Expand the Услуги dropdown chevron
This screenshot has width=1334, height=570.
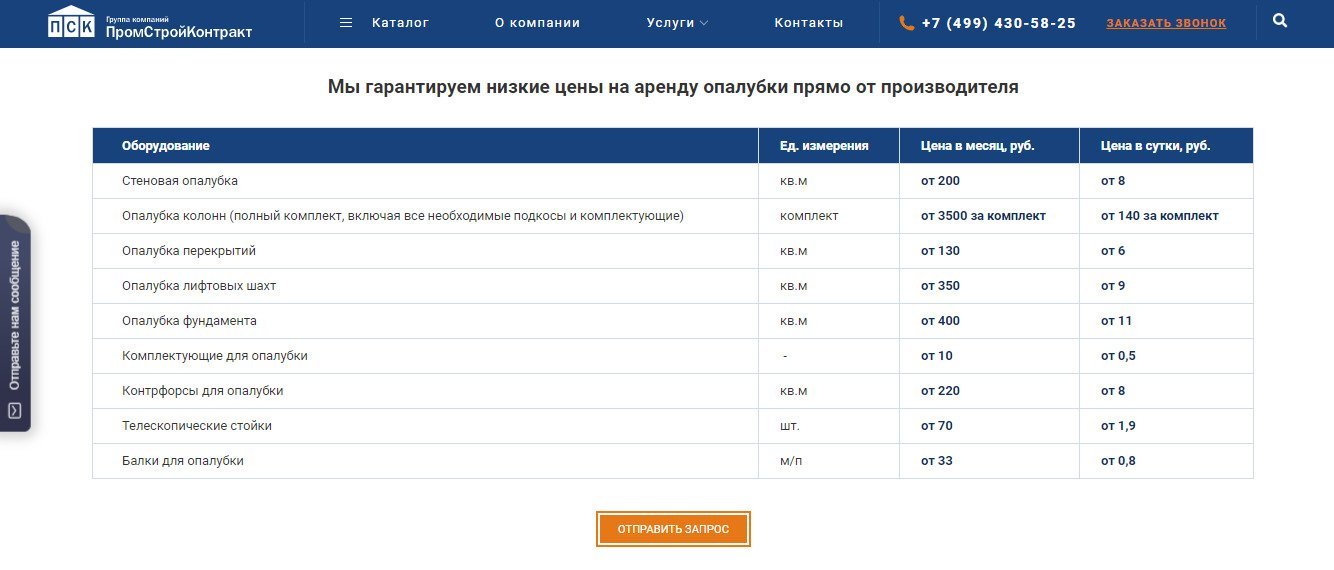[x=704, y=23]
